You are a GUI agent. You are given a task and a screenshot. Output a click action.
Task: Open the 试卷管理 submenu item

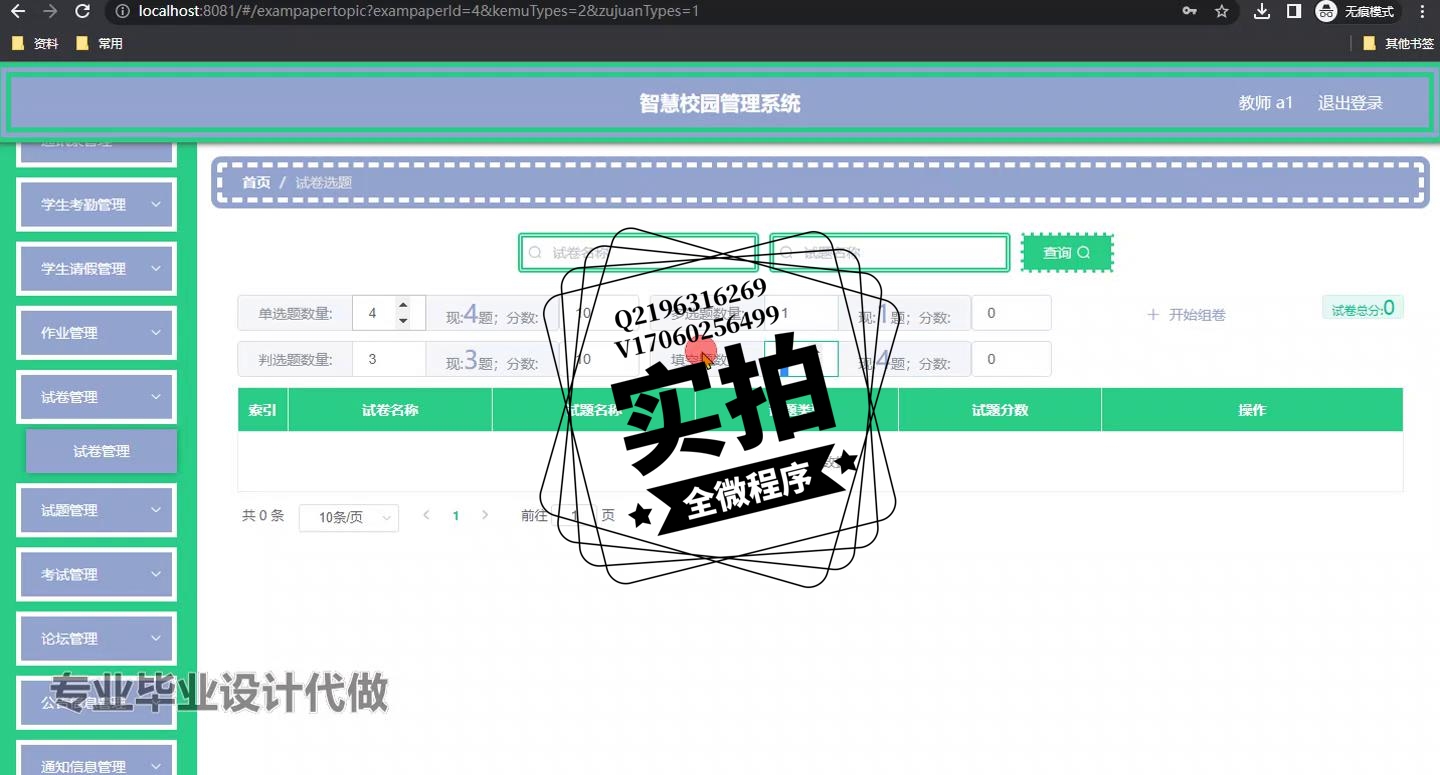point(101,451)
